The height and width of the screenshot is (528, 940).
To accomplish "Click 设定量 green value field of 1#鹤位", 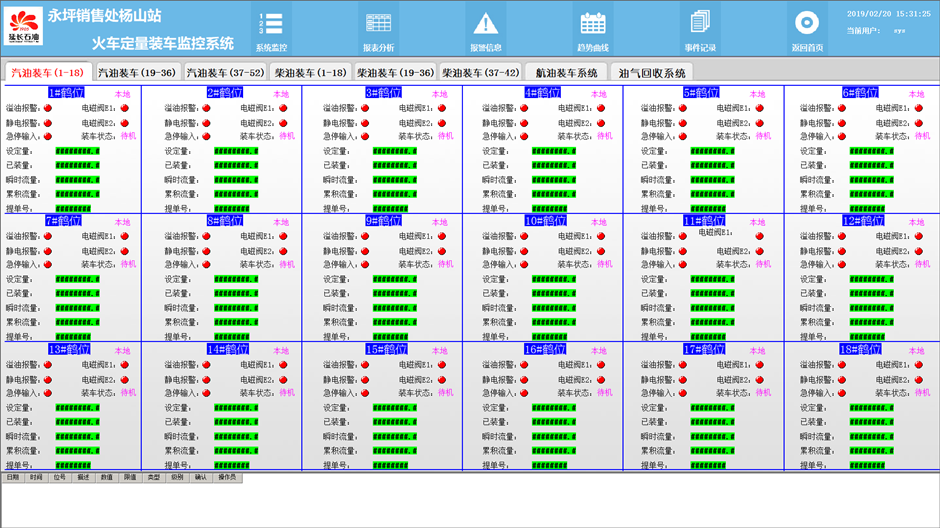I will click(77, 152).
